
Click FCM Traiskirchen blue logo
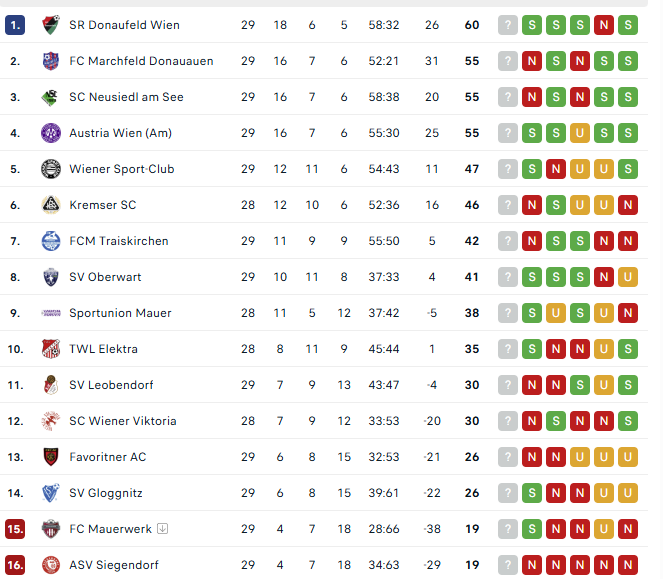pos(50,241)
